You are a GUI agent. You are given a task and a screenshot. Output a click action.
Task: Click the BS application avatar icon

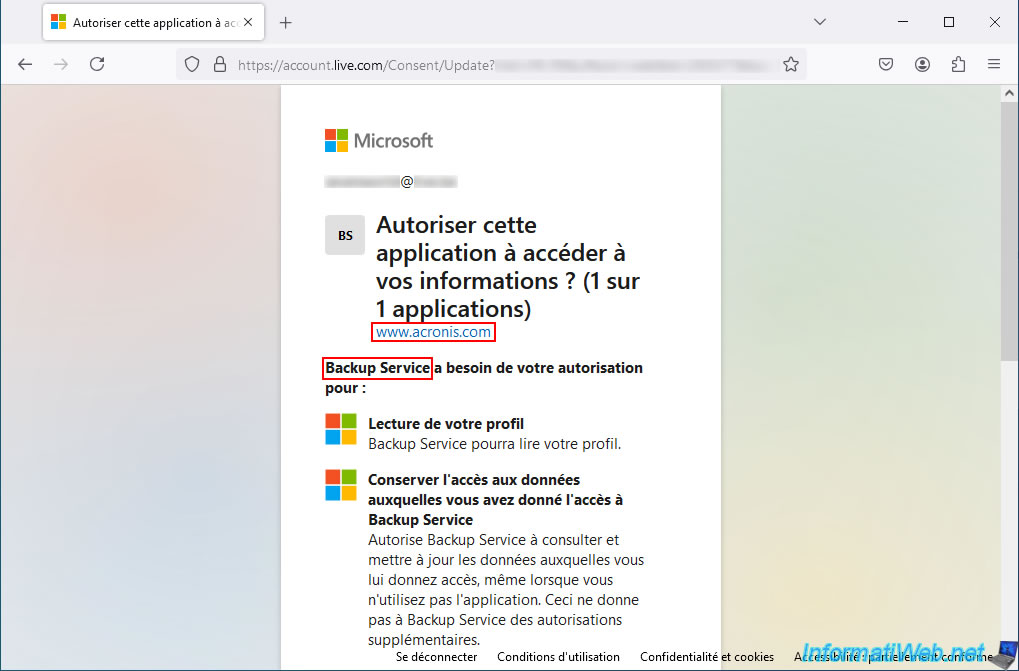point(345,235)
